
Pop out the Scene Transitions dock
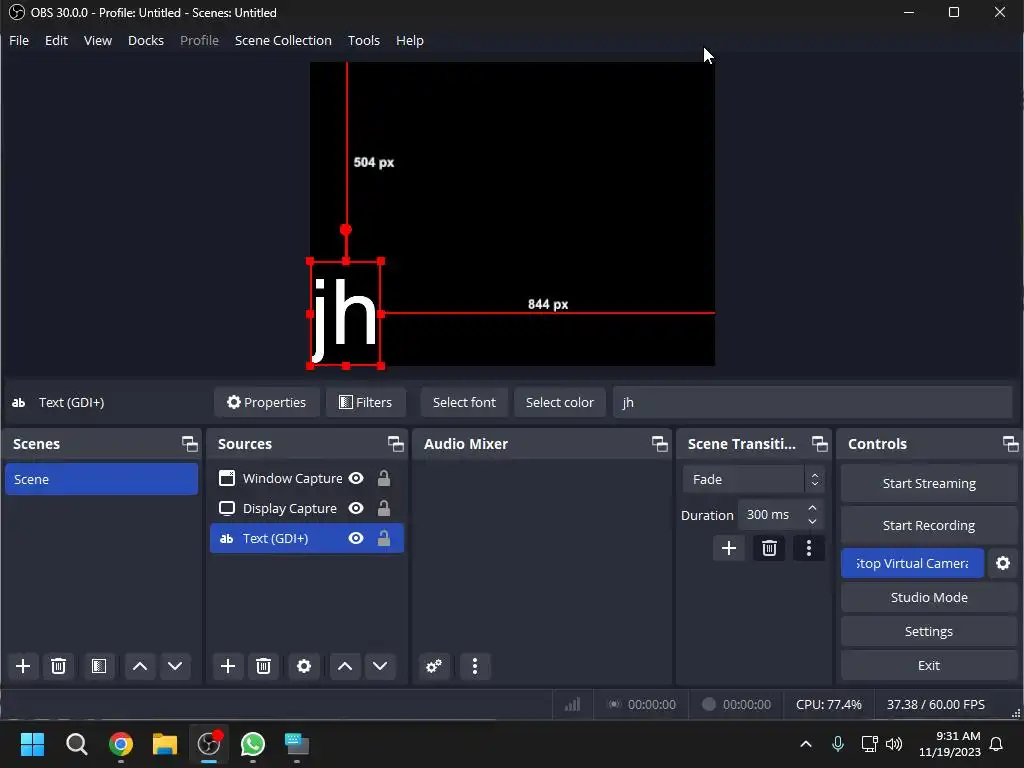pos(820,444)
